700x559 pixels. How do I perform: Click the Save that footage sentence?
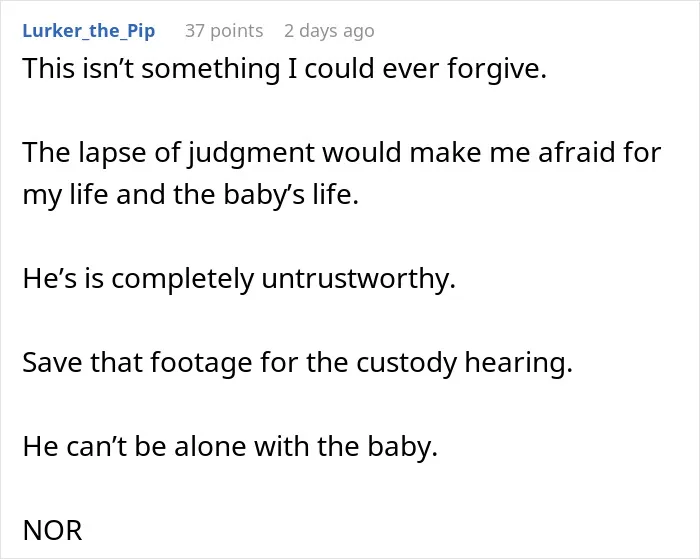(x=297, y=362)
